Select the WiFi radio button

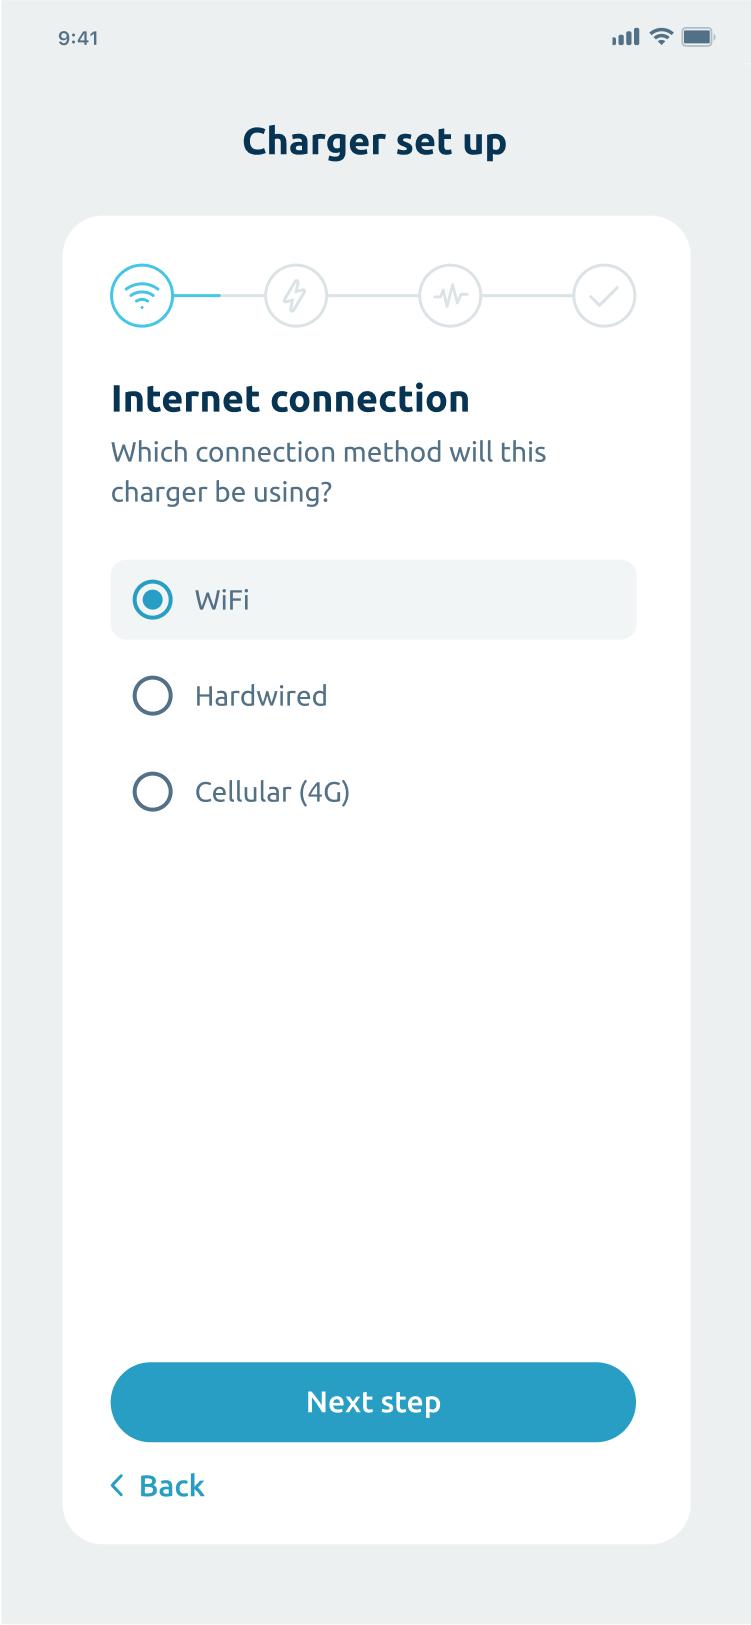153,600
